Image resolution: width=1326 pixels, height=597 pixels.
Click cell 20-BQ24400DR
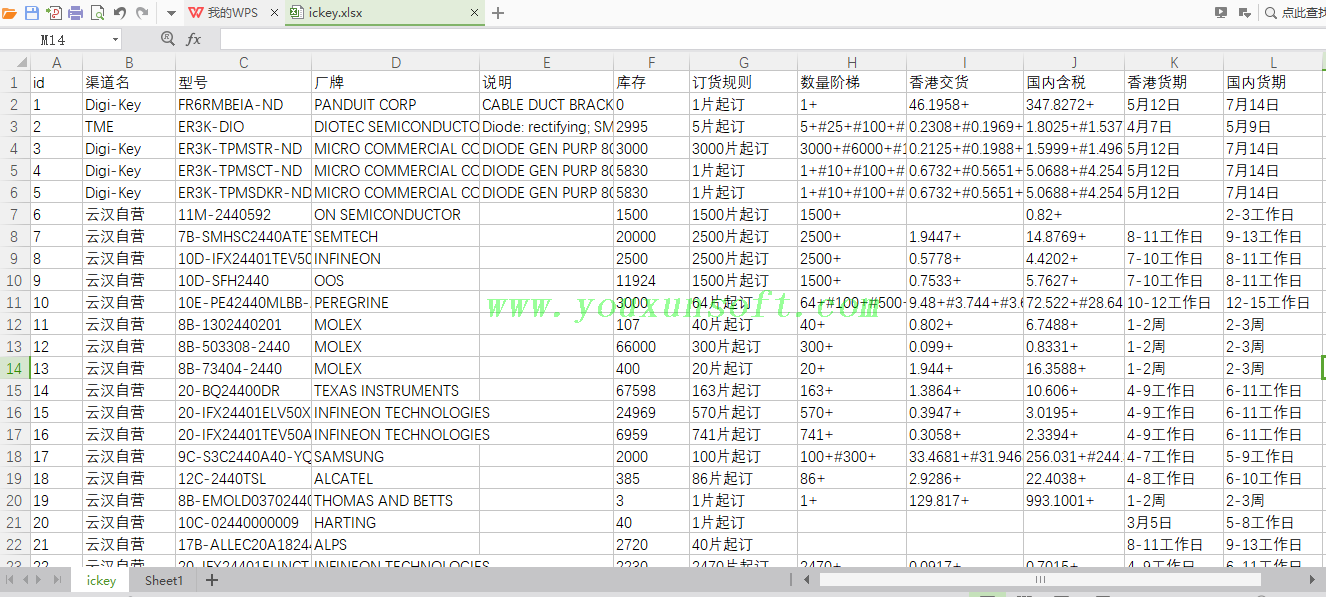(244, 390)
